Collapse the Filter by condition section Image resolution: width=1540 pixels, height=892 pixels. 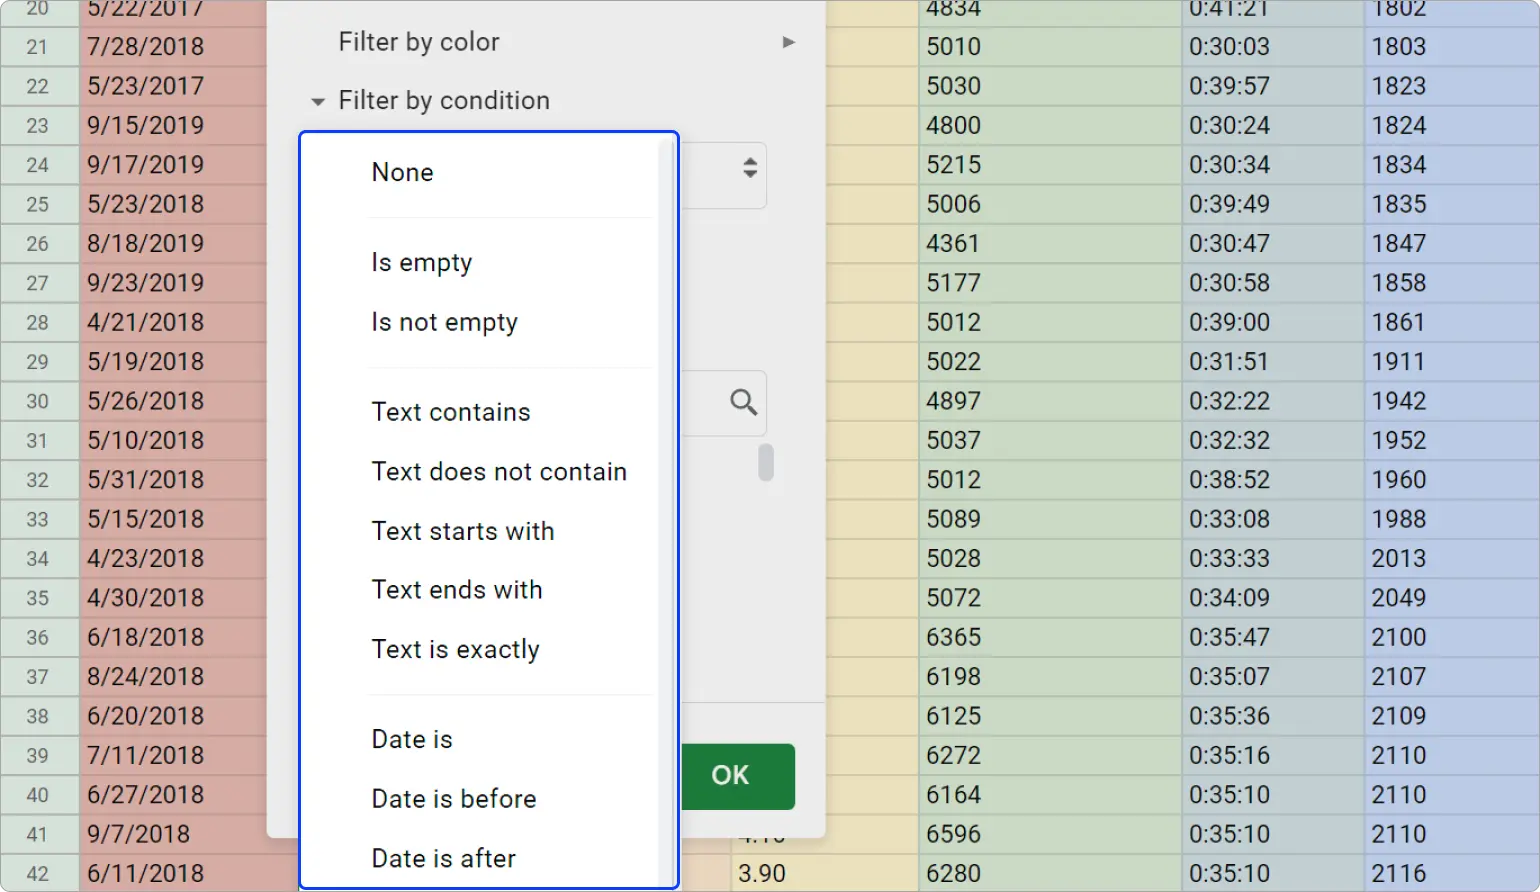pos(317,100)
